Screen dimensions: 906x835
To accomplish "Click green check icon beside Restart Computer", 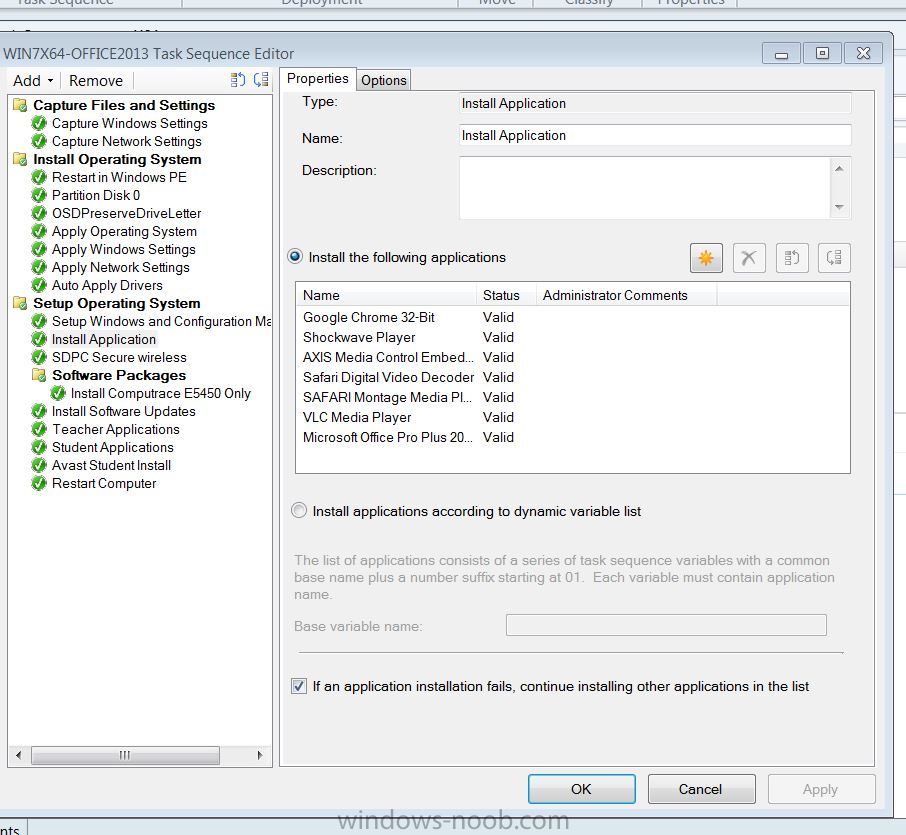I will click(x=39, y=483).
